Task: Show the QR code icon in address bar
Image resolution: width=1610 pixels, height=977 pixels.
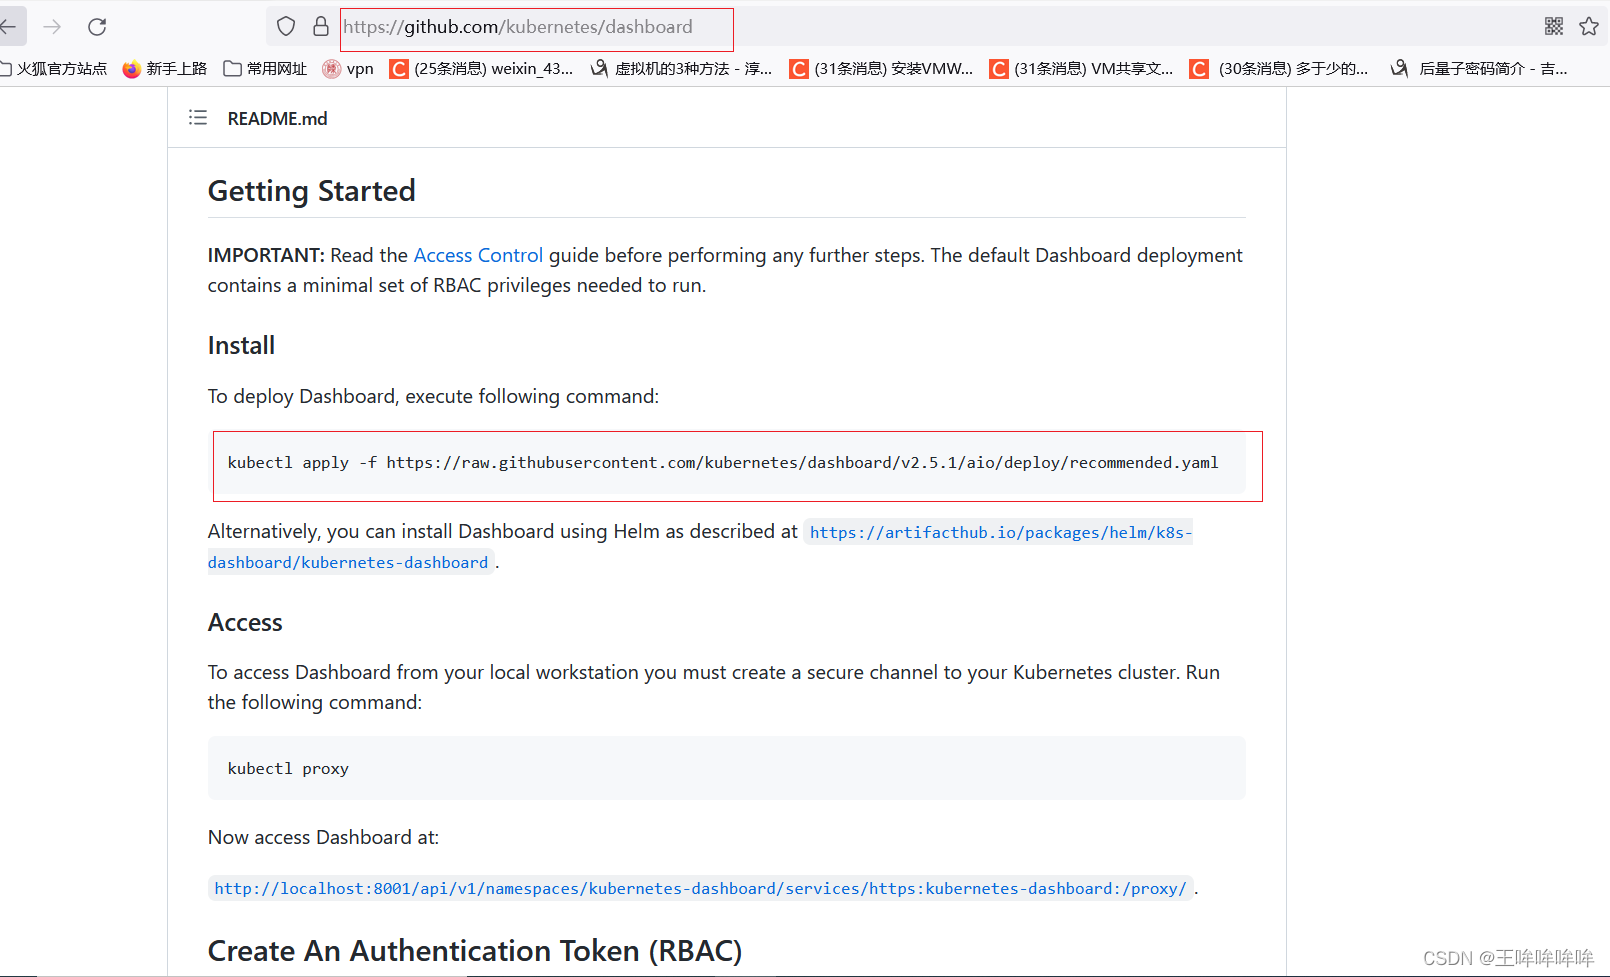Action: 1554,27
